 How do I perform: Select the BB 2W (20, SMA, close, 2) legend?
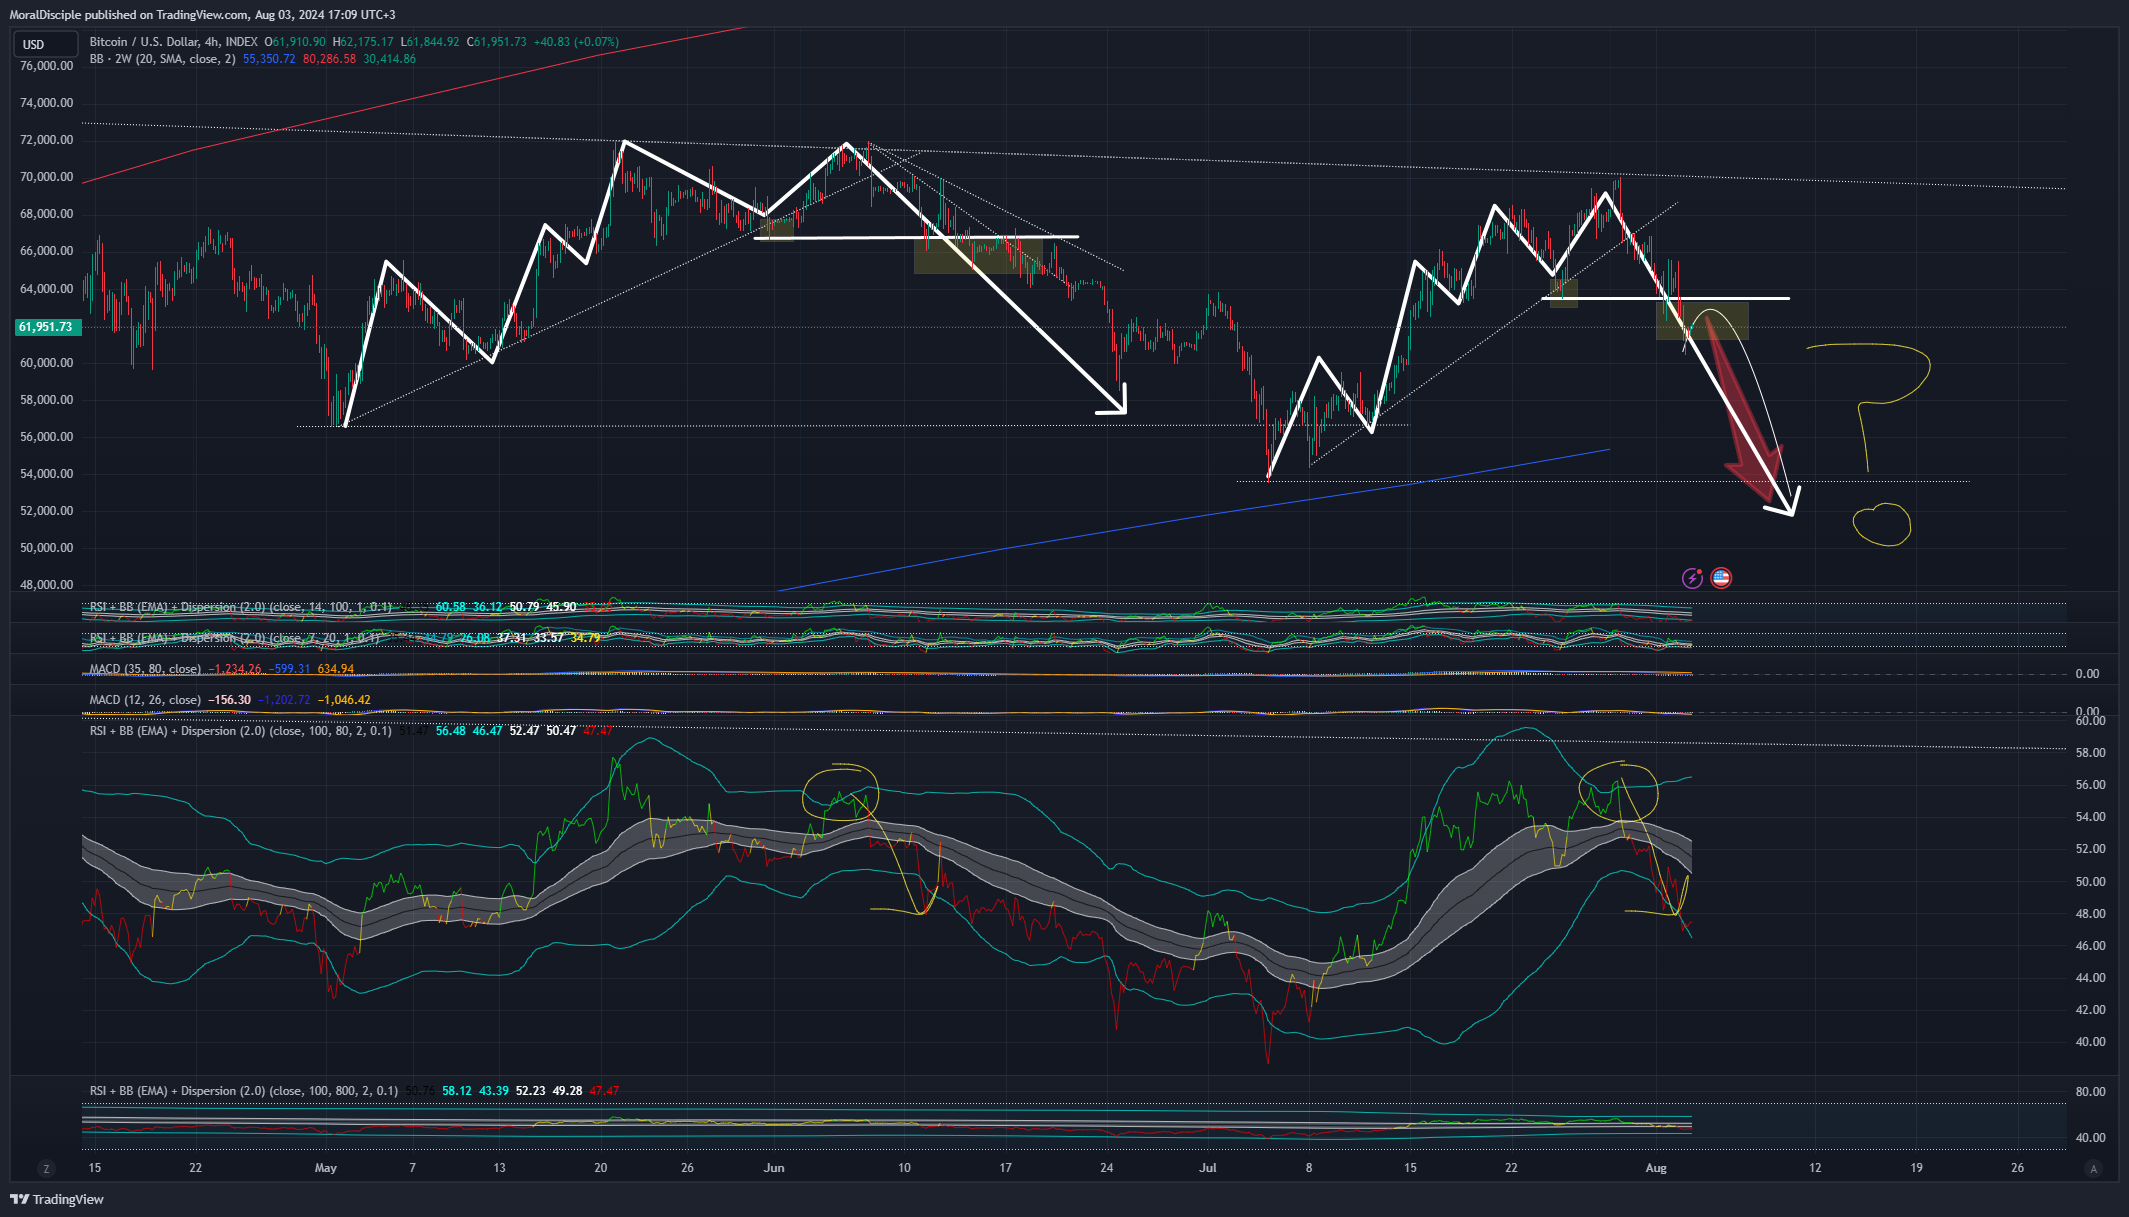163,59
